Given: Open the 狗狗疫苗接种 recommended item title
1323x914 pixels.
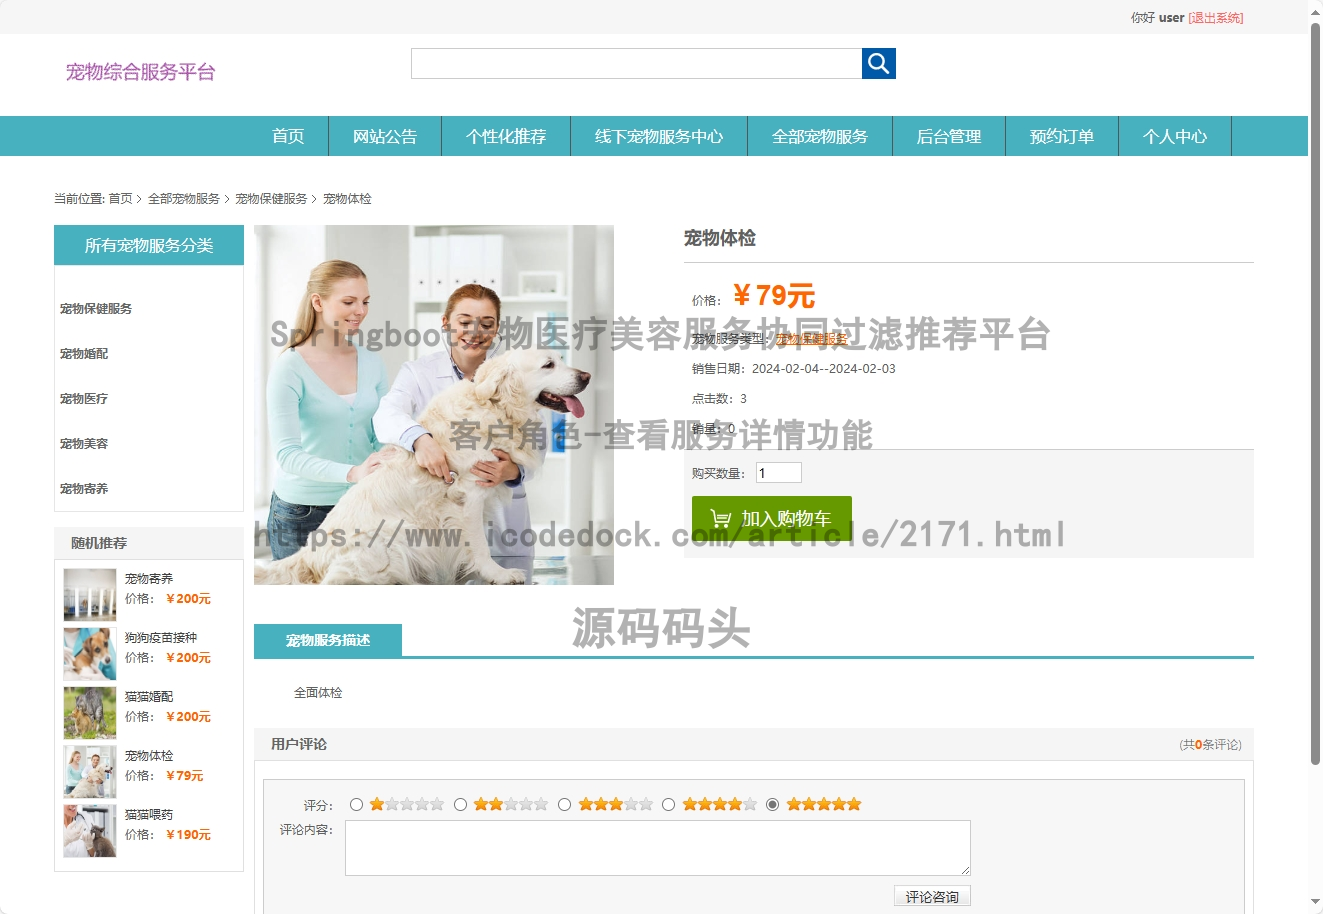Looking at the screenshot, I should [161, 638].
